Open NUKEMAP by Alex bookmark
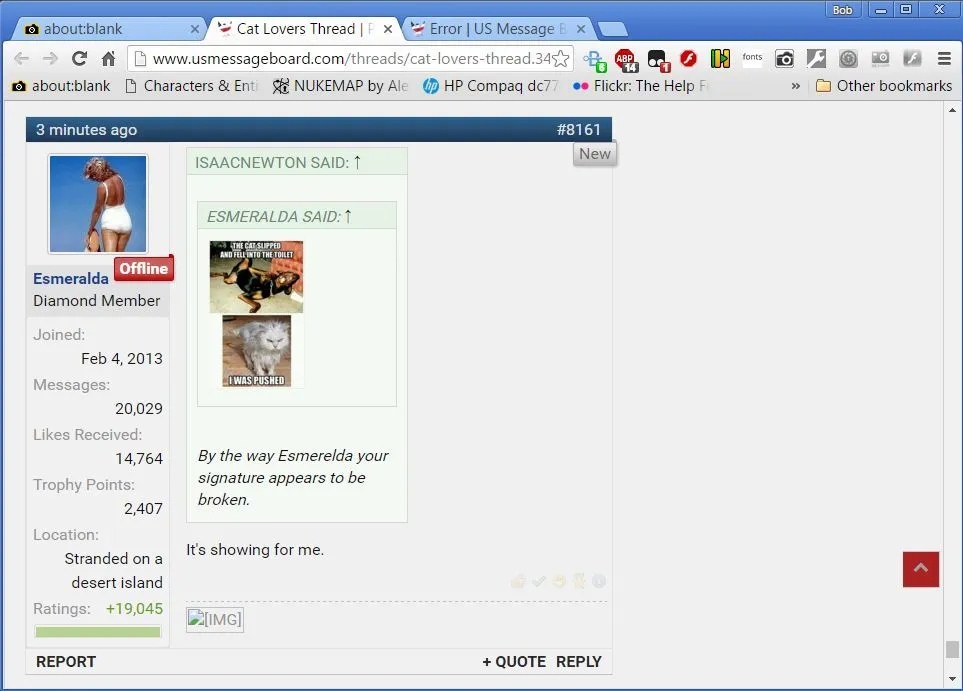 click(x=340, y=86)
